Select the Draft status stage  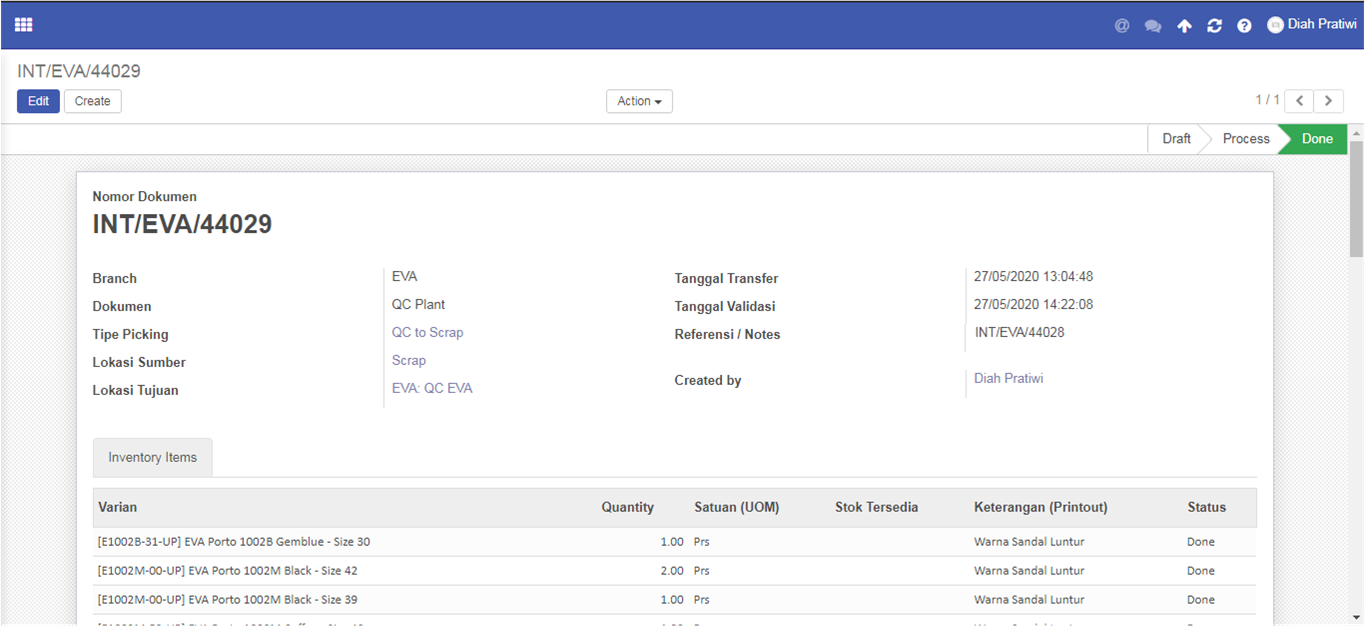[1176, 139]
